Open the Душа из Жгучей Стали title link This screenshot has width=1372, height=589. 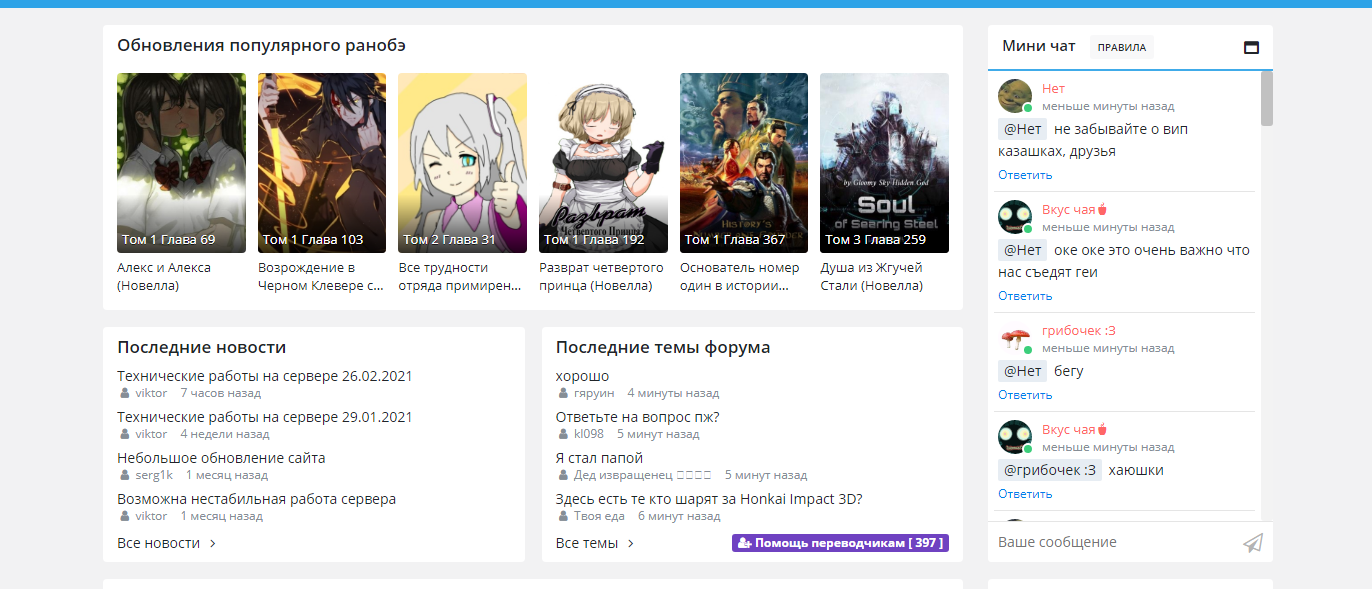pos(872,276)
